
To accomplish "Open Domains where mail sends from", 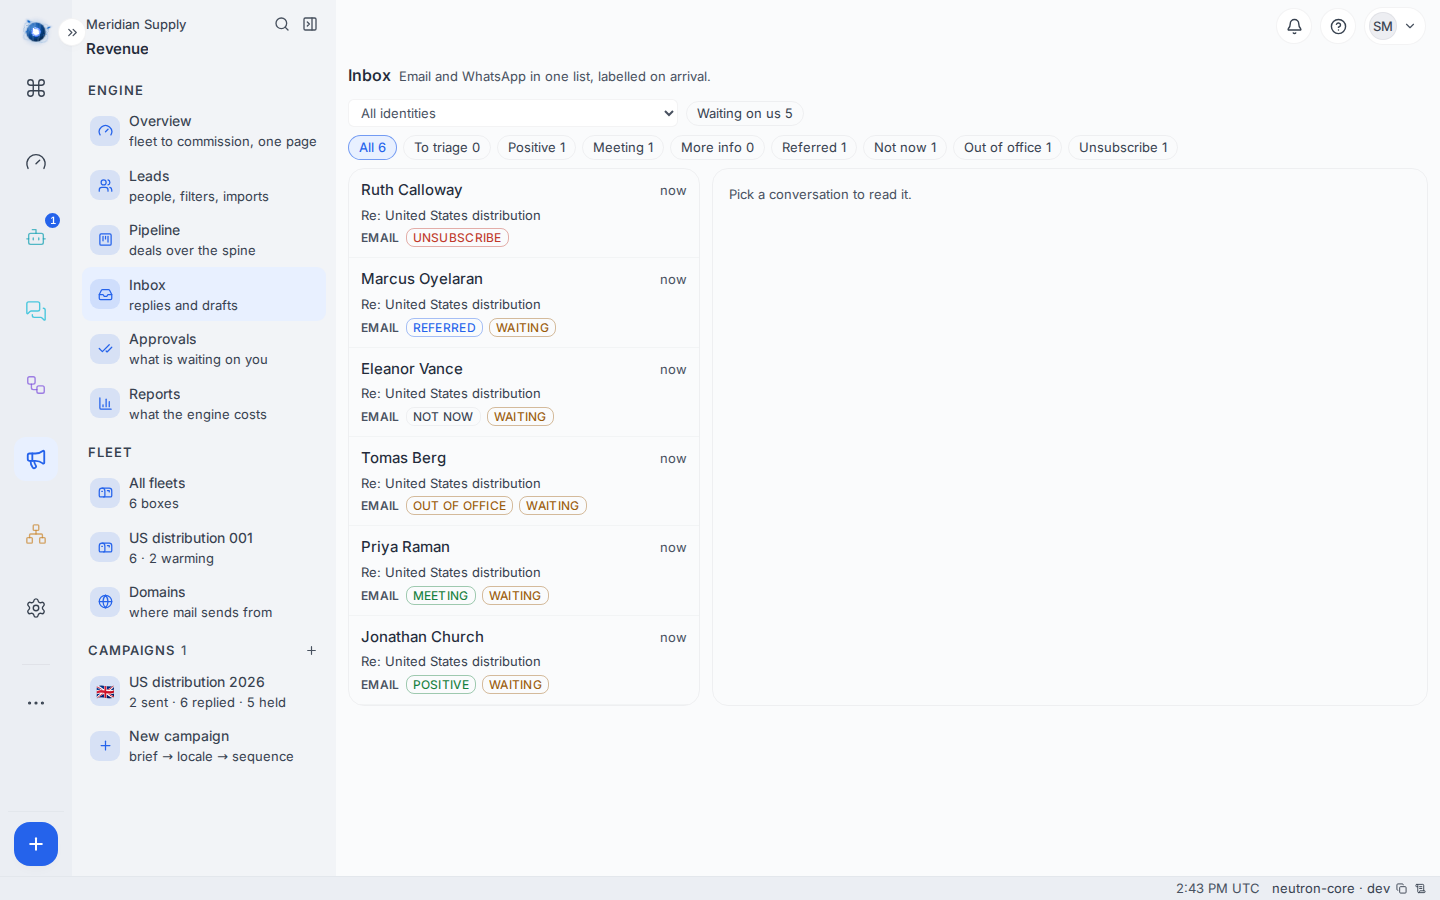I will 204,602.
